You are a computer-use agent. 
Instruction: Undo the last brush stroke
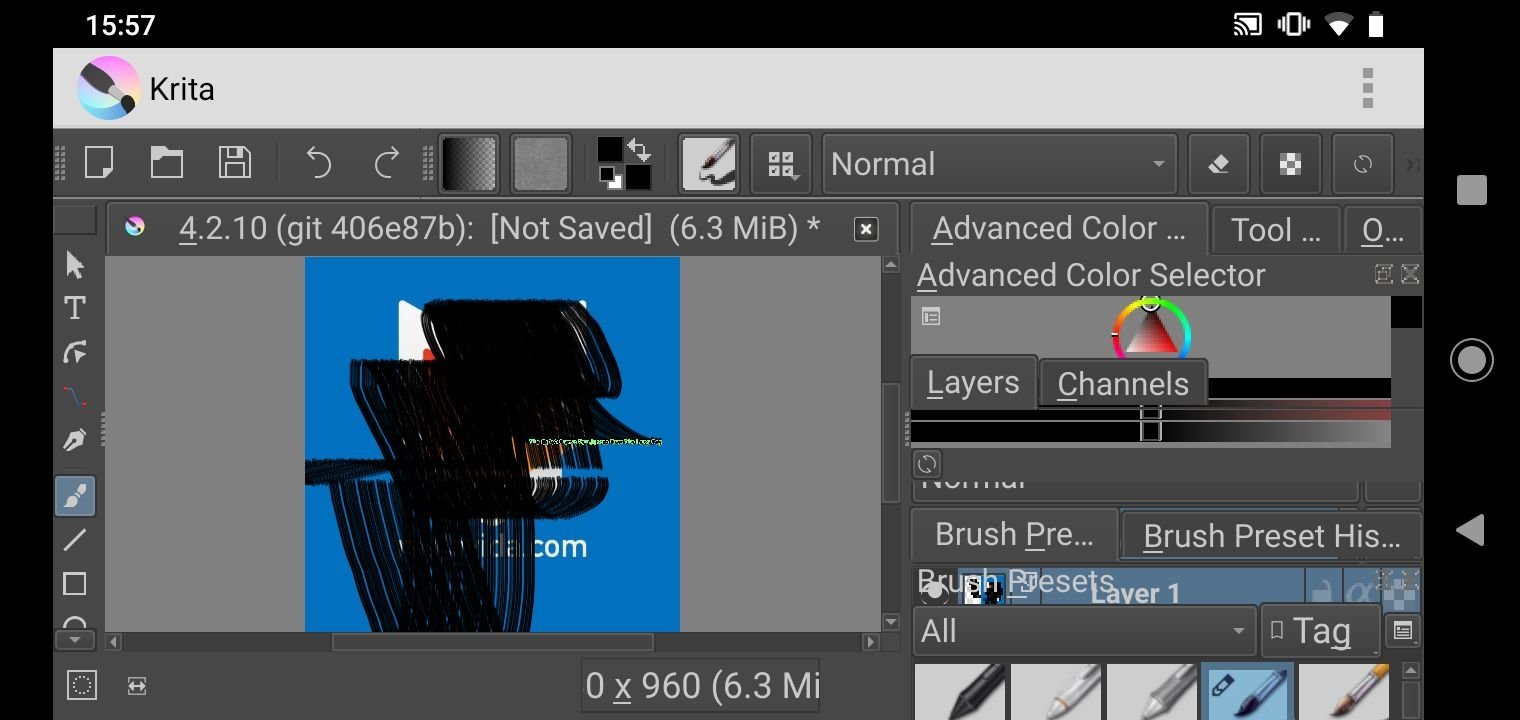(318, 163)
